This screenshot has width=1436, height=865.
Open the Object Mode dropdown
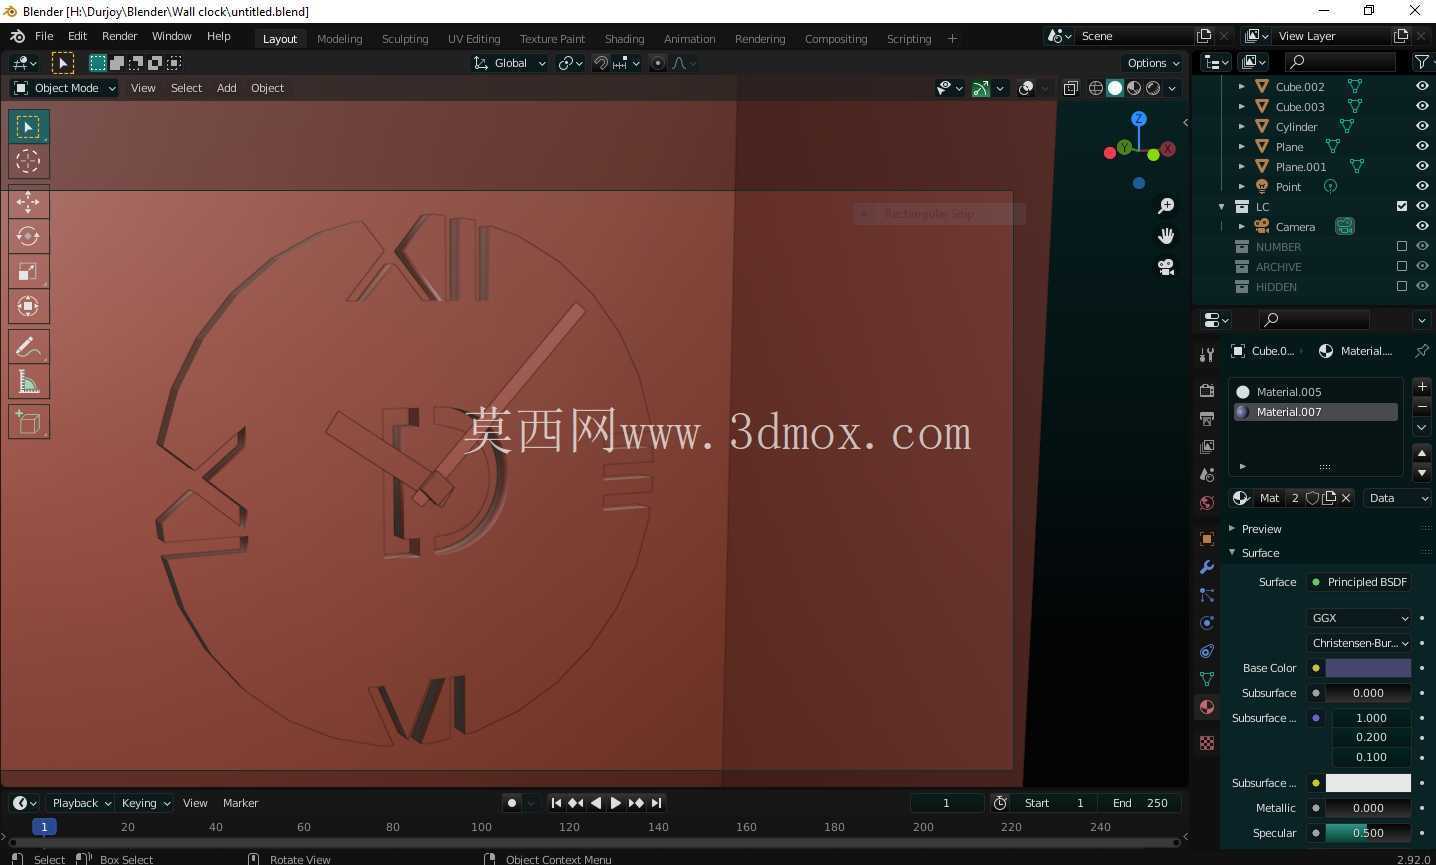(x=65, y=88)
